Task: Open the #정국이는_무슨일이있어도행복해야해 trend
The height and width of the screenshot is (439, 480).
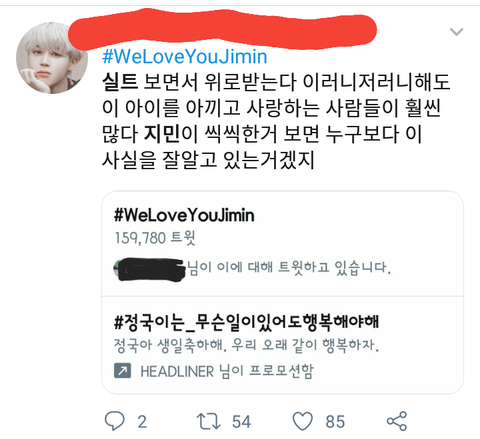Action: (246, 322)
